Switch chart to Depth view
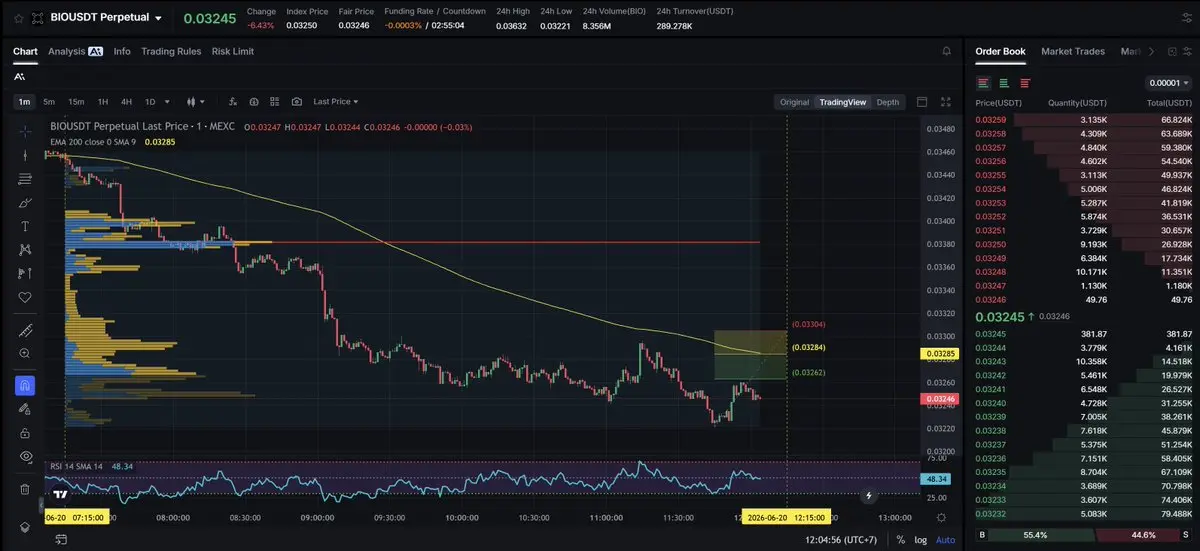The width and height of the screenshot is (1200, 551). tap(888, 102)
